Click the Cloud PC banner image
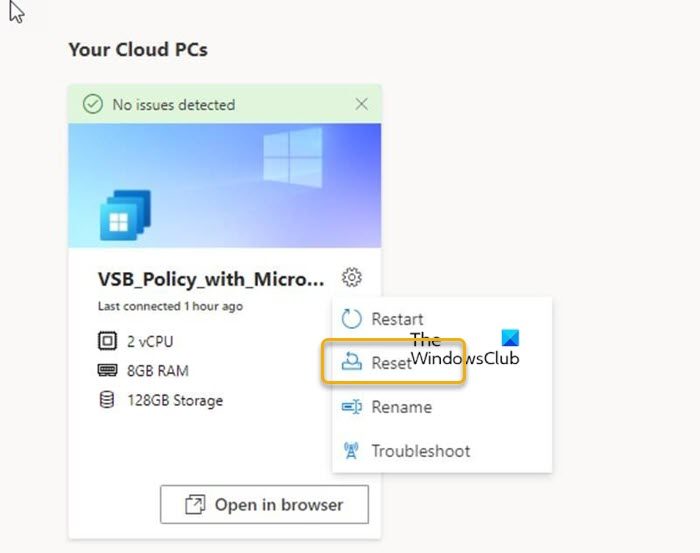This screenshot has width=700, height=553. point(224,185)
